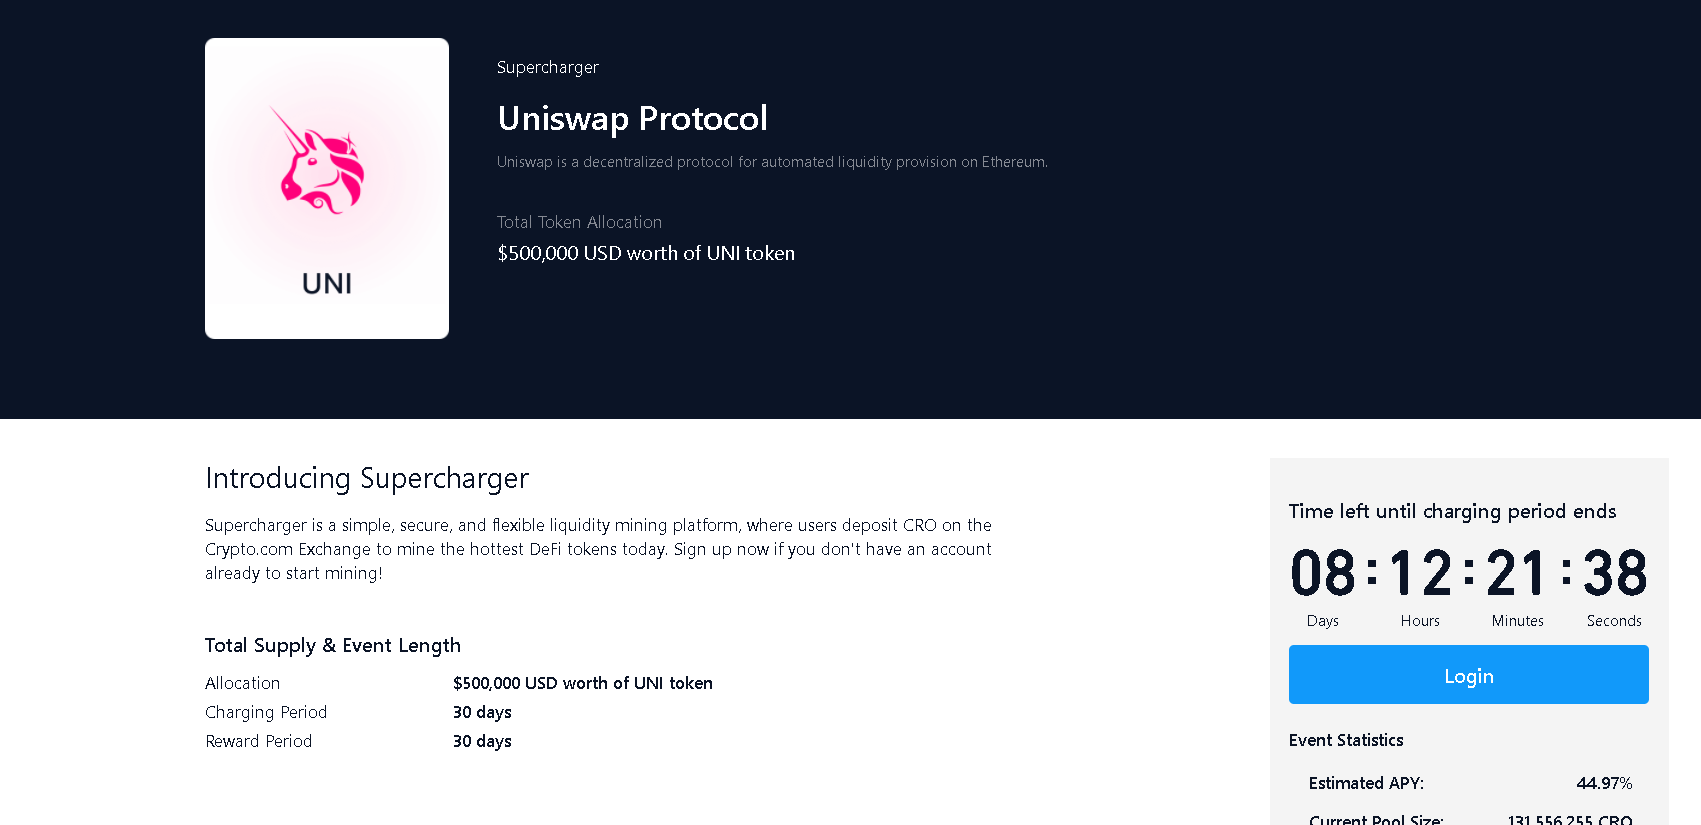Click the Event Statistics heading
1701x825 pixels.
tap(1346, 740)
